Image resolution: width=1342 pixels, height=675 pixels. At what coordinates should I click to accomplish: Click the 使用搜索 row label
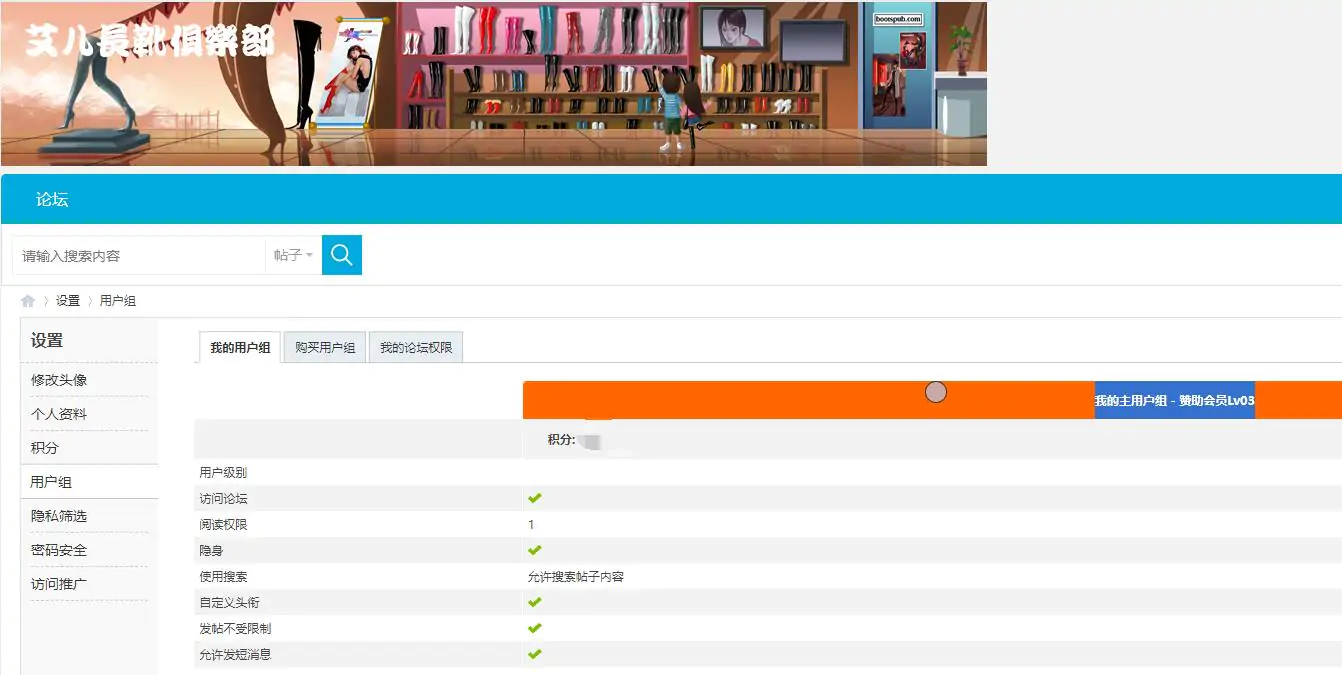(223, 577)
